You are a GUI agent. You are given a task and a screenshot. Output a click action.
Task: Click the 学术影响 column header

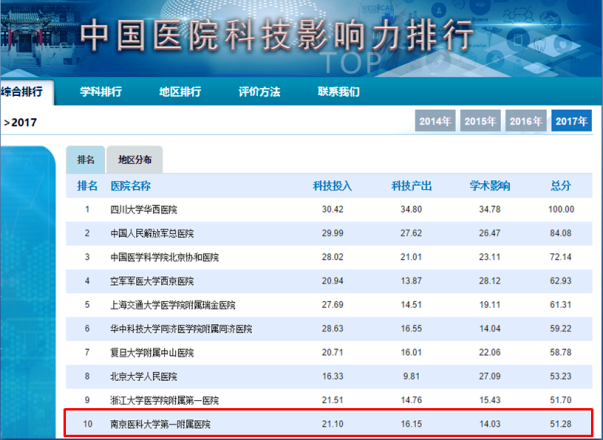pyautogui.click(x=490, y=186)
